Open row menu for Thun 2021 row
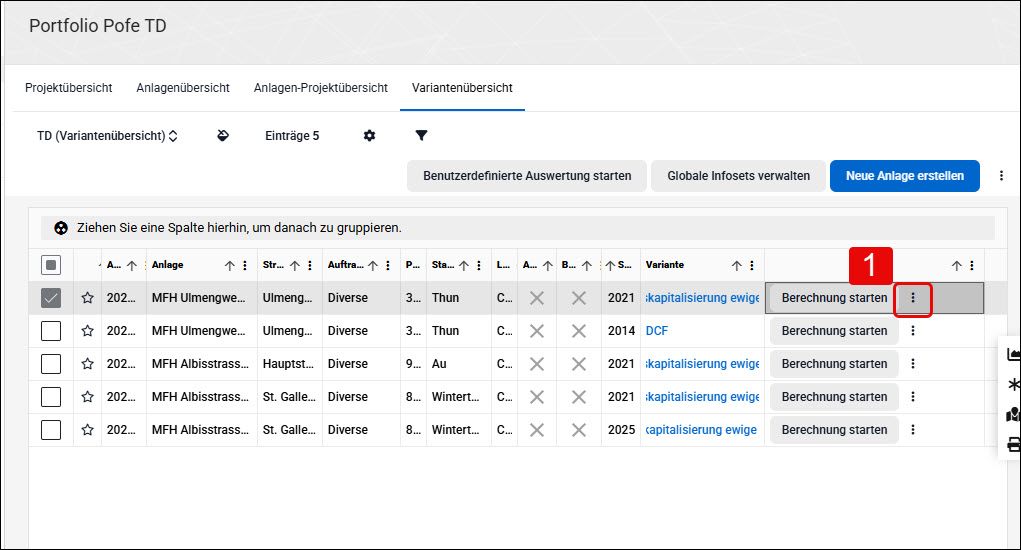This screenshot has height=550, width=1021. [913, 298]
